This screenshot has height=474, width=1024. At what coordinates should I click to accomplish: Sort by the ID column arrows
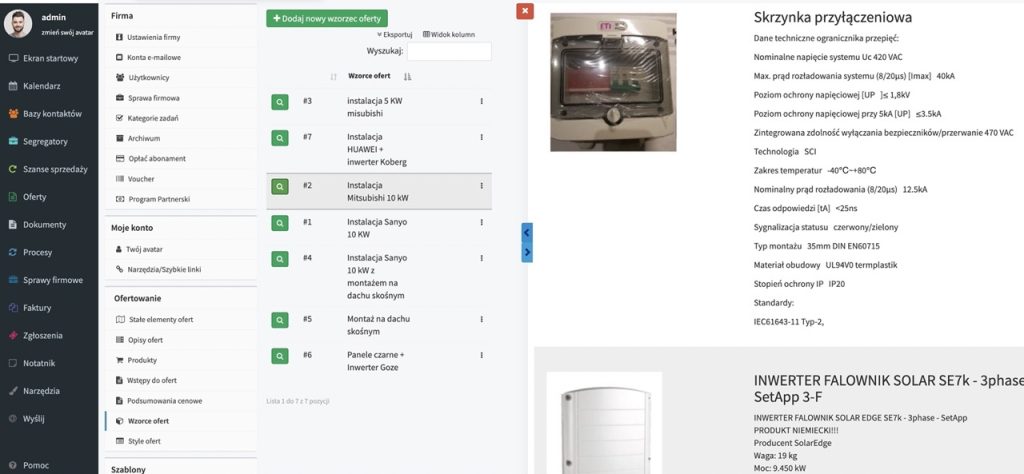pos(334,77)
